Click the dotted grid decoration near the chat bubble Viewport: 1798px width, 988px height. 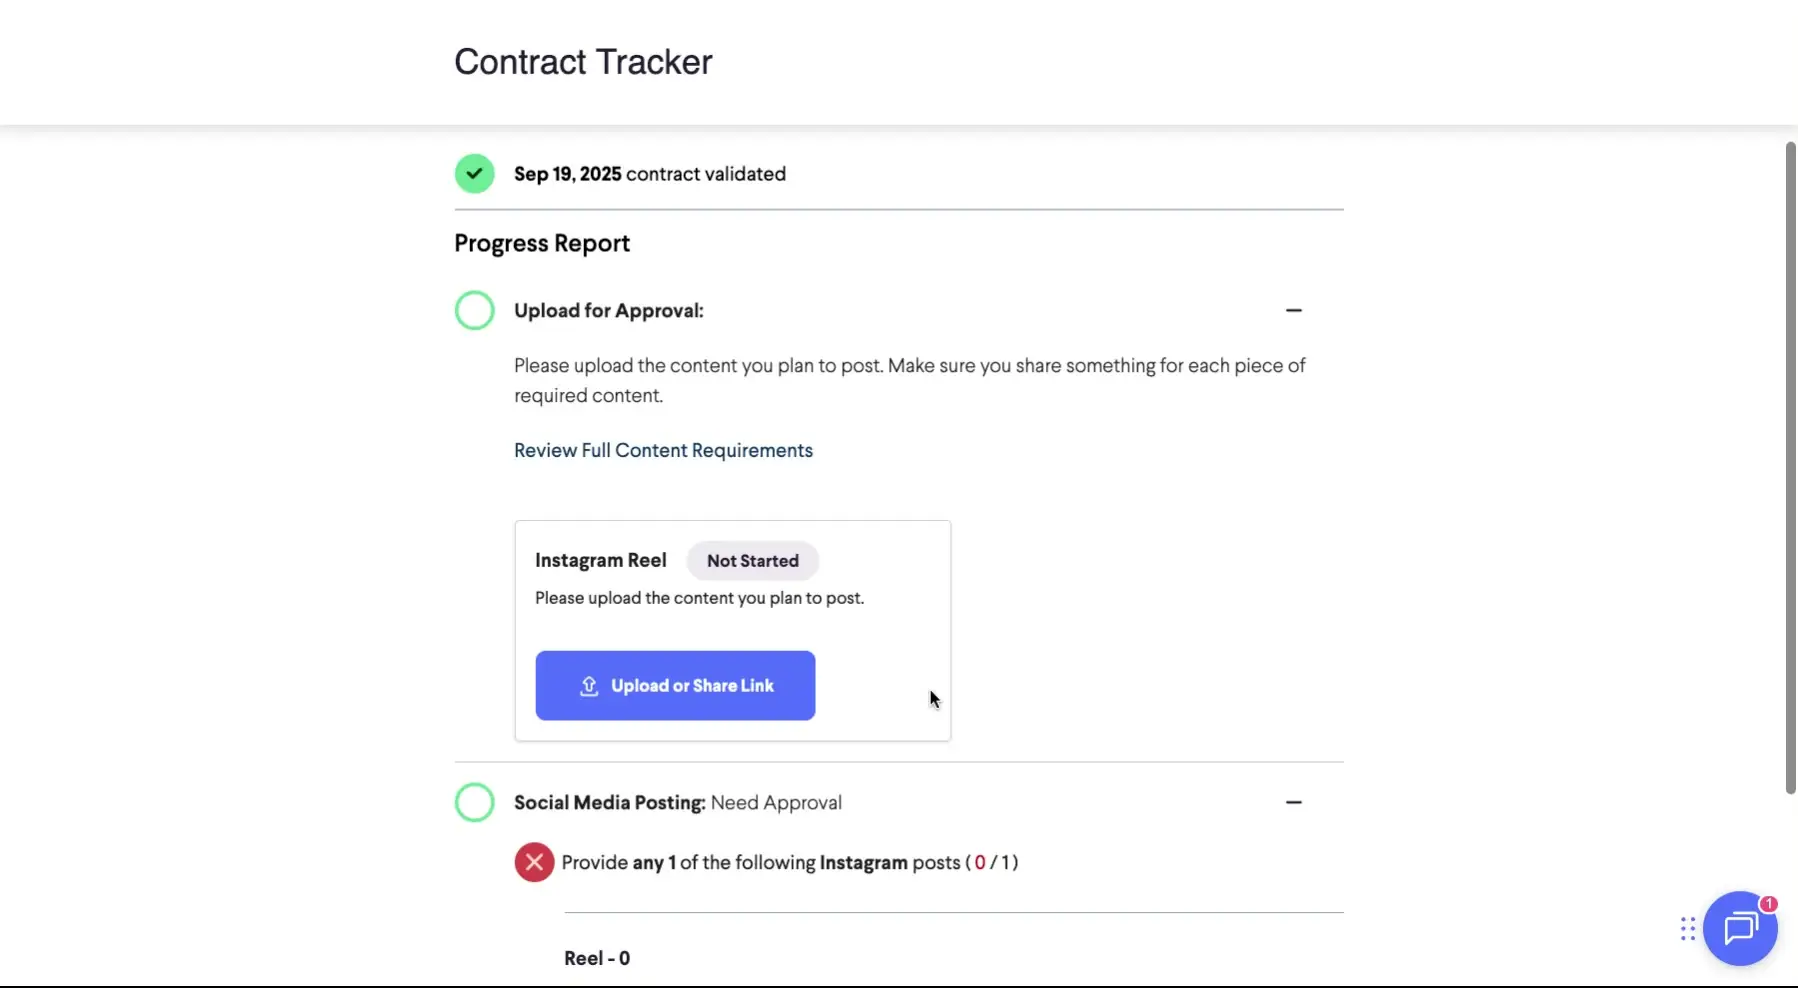[x=1686, y=929]
